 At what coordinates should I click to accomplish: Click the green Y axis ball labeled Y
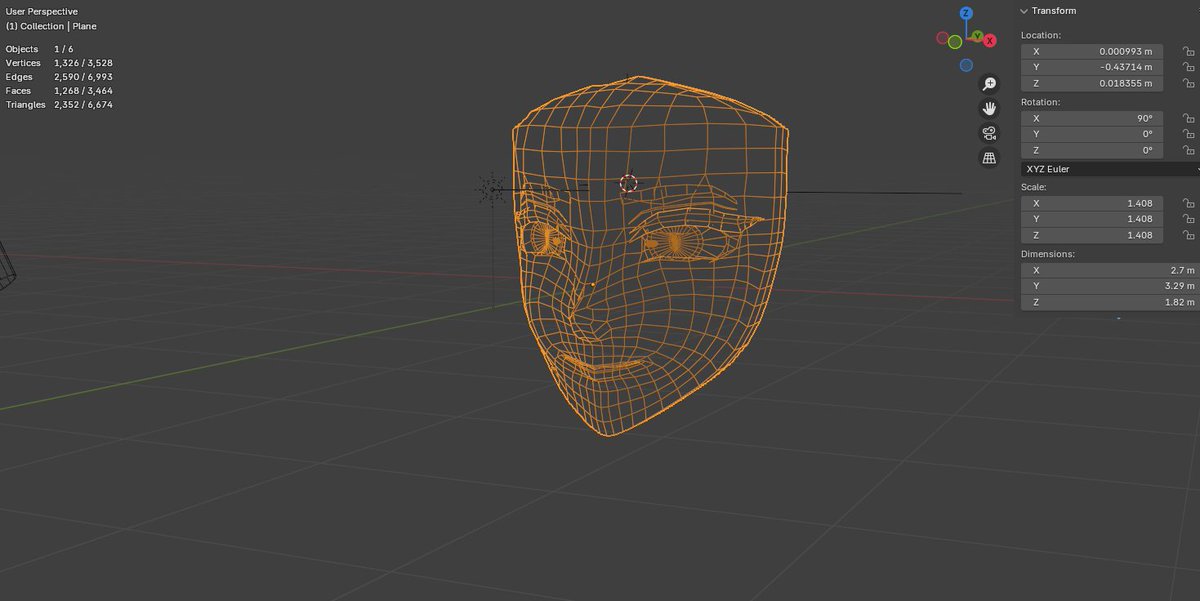coord(979,37)
